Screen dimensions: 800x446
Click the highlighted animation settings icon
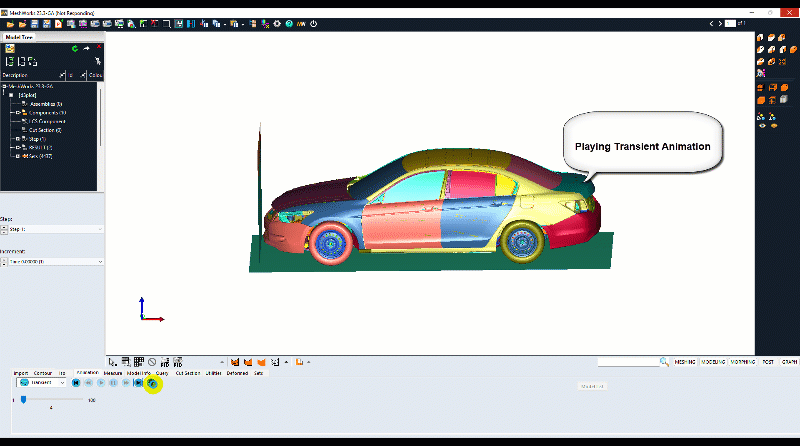(151, 383)
